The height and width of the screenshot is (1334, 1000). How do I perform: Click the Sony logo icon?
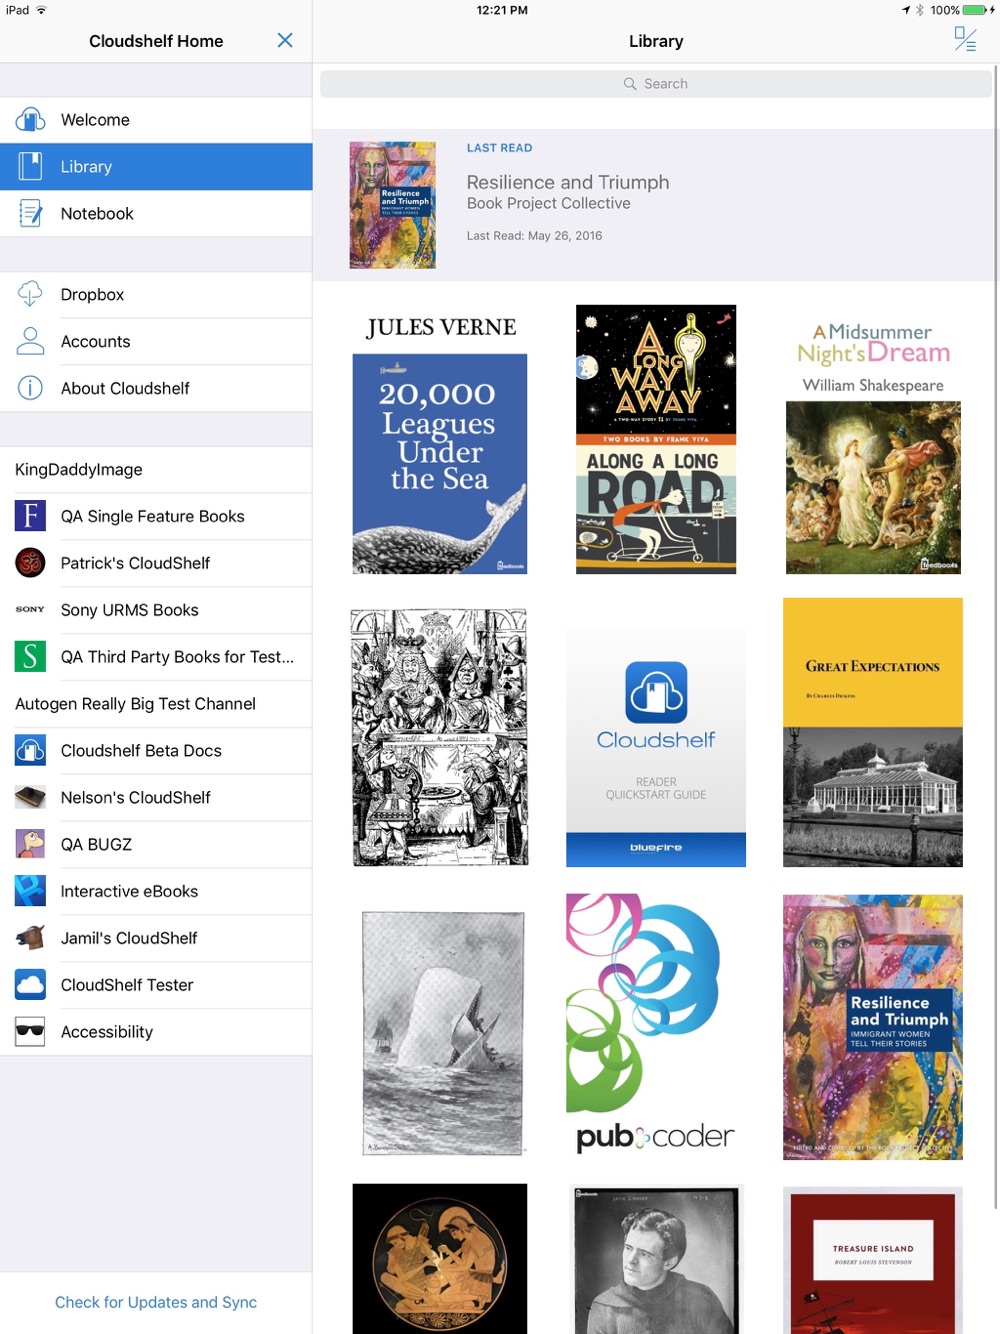click(30, 609)
